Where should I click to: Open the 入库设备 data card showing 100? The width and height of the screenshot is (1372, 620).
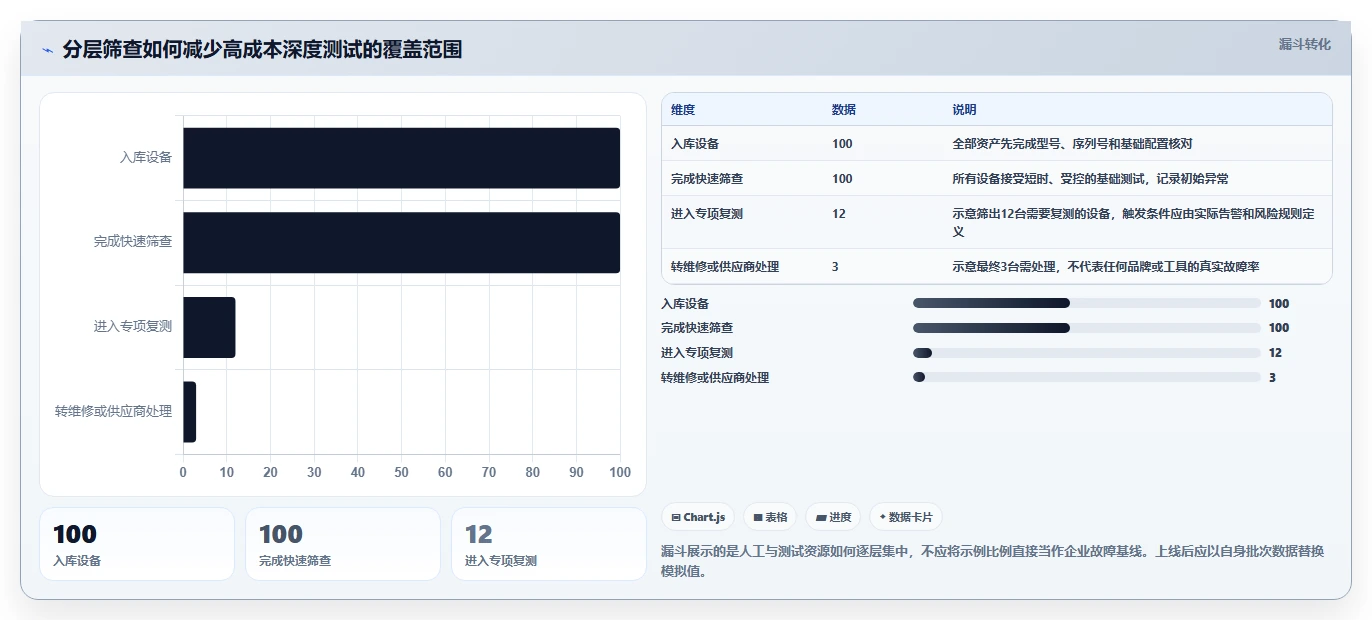[137, 544]
